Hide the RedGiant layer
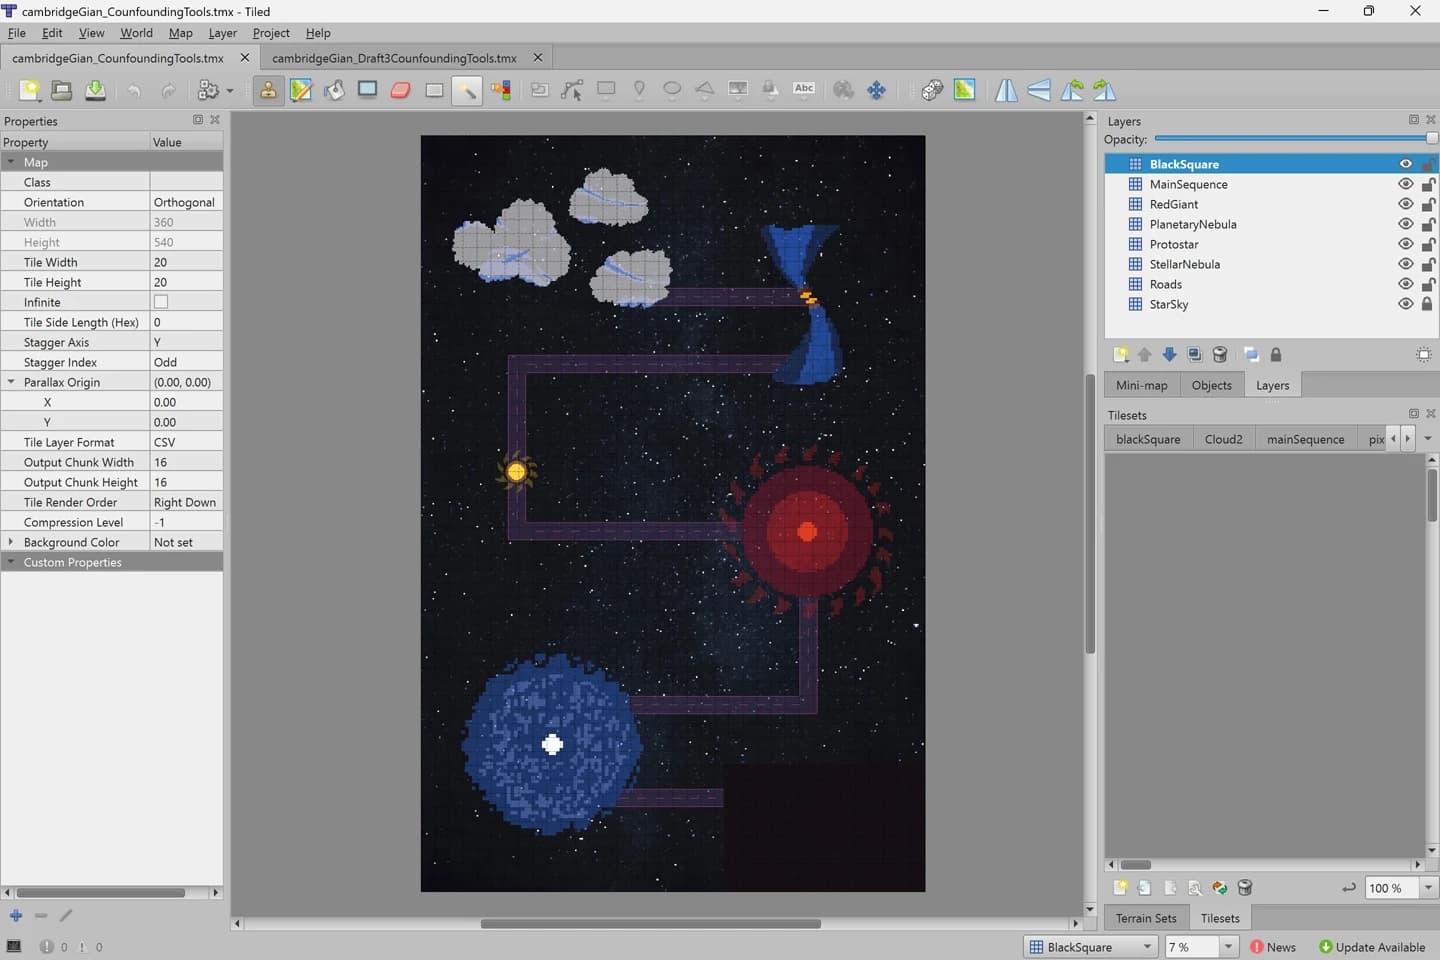The image size is (1440, 960). click(1405, 204)
